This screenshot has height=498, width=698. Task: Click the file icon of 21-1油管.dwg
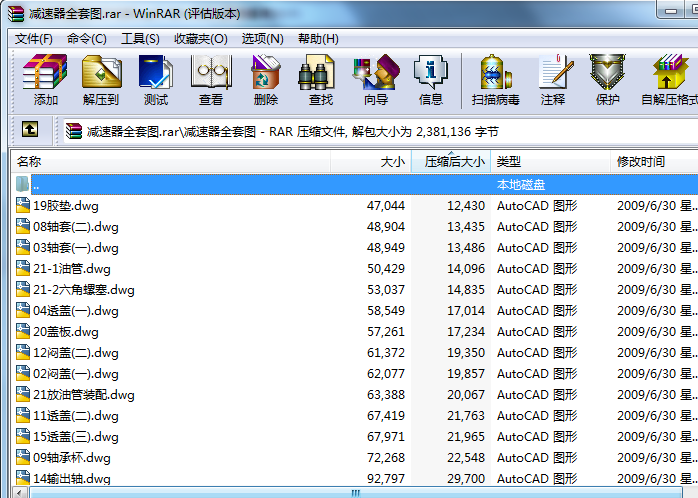pyautogui.click(x=23, y=268)
